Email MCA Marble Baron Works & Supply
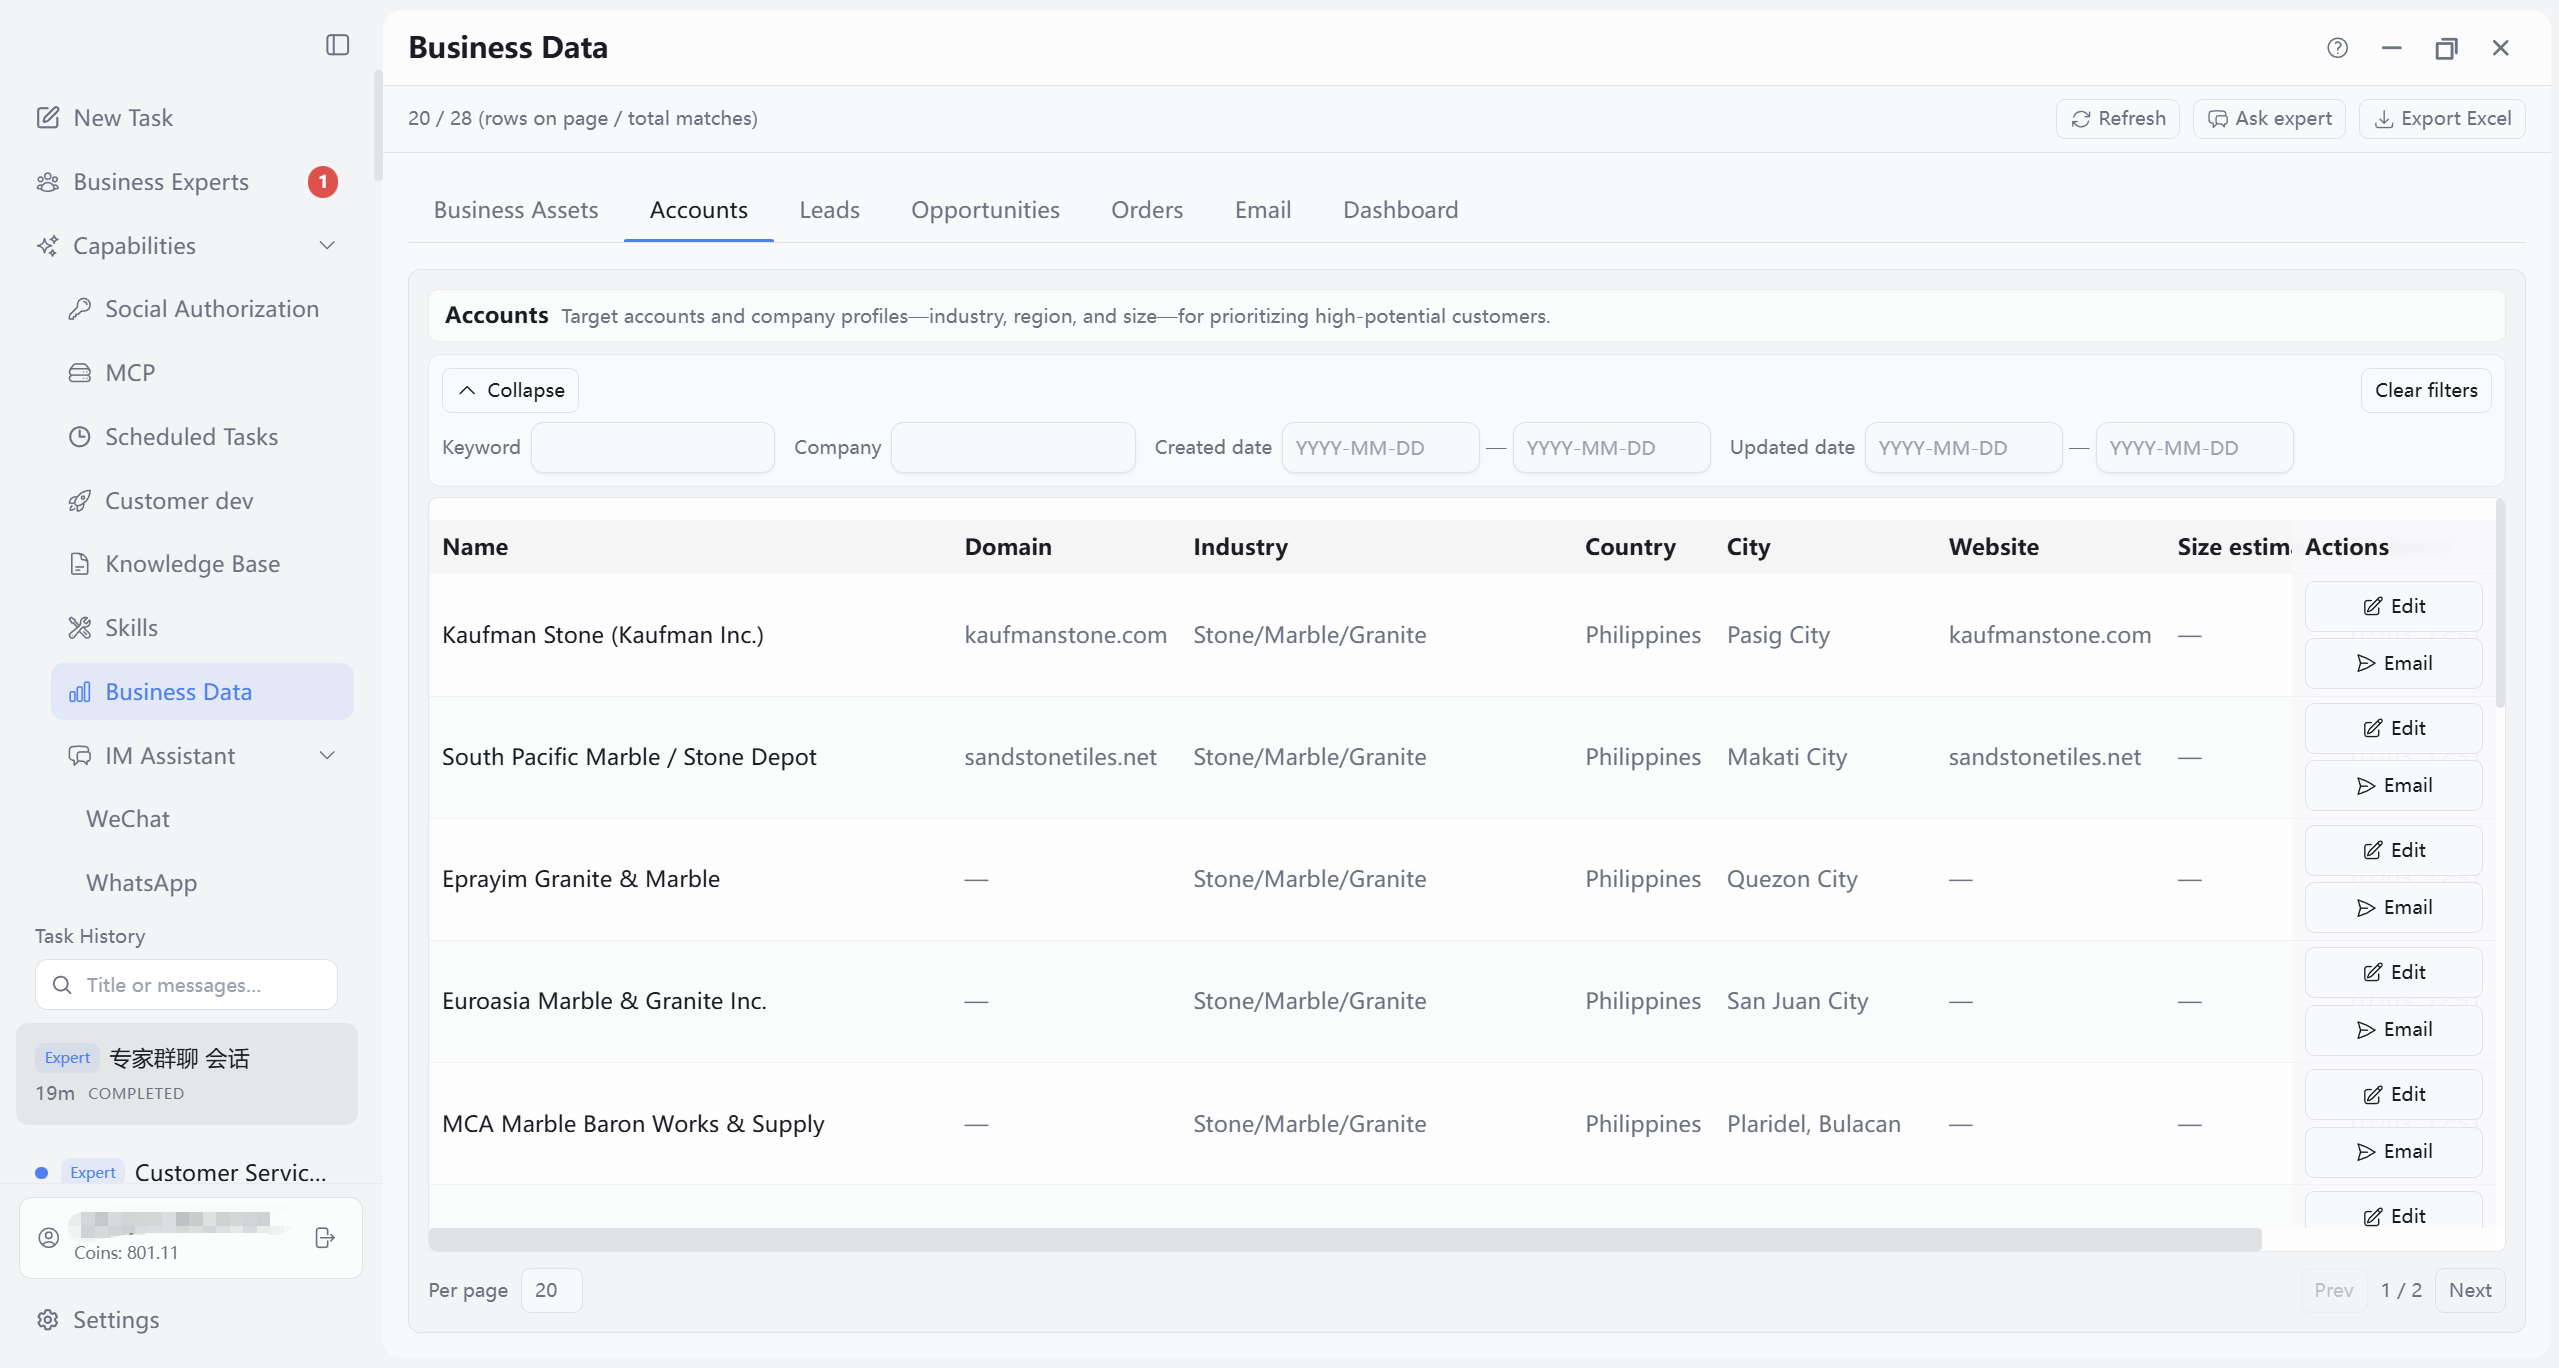Image resolution: width=2559 pixels, height=1368 pixels. tap(2394, 1151)
